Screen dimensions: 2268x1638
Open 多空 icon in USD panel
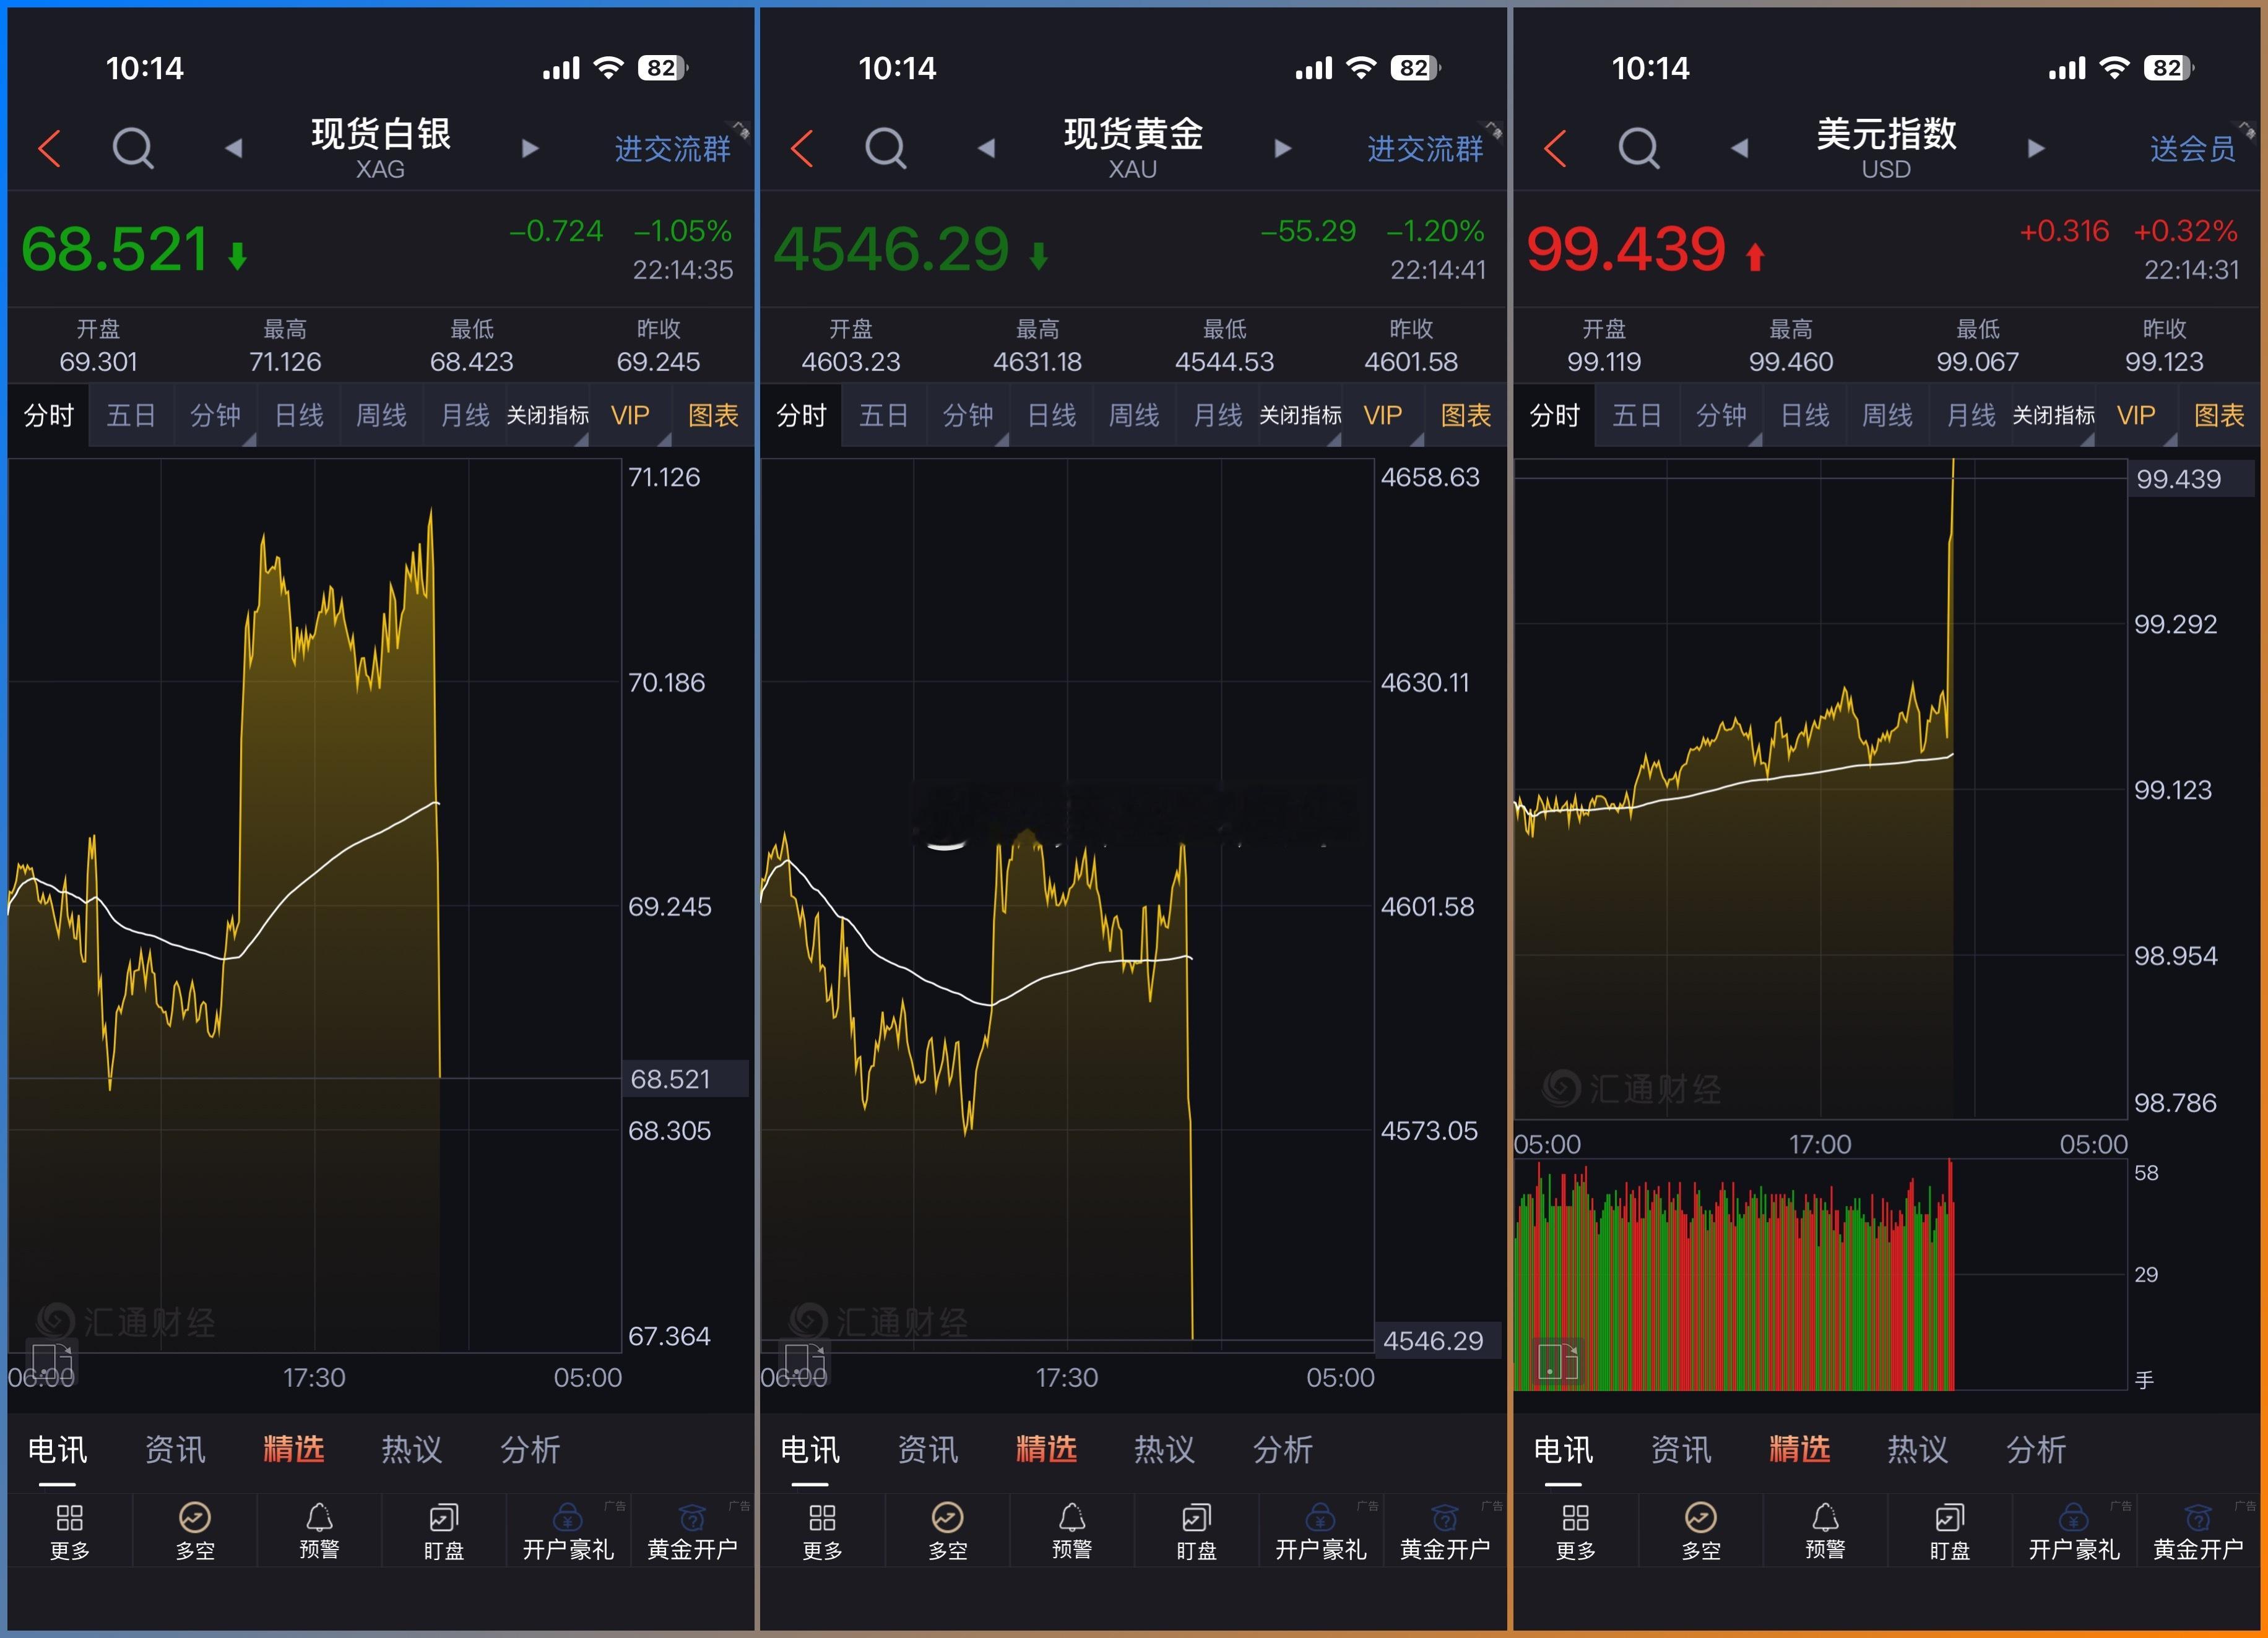click(1700, 1531)
